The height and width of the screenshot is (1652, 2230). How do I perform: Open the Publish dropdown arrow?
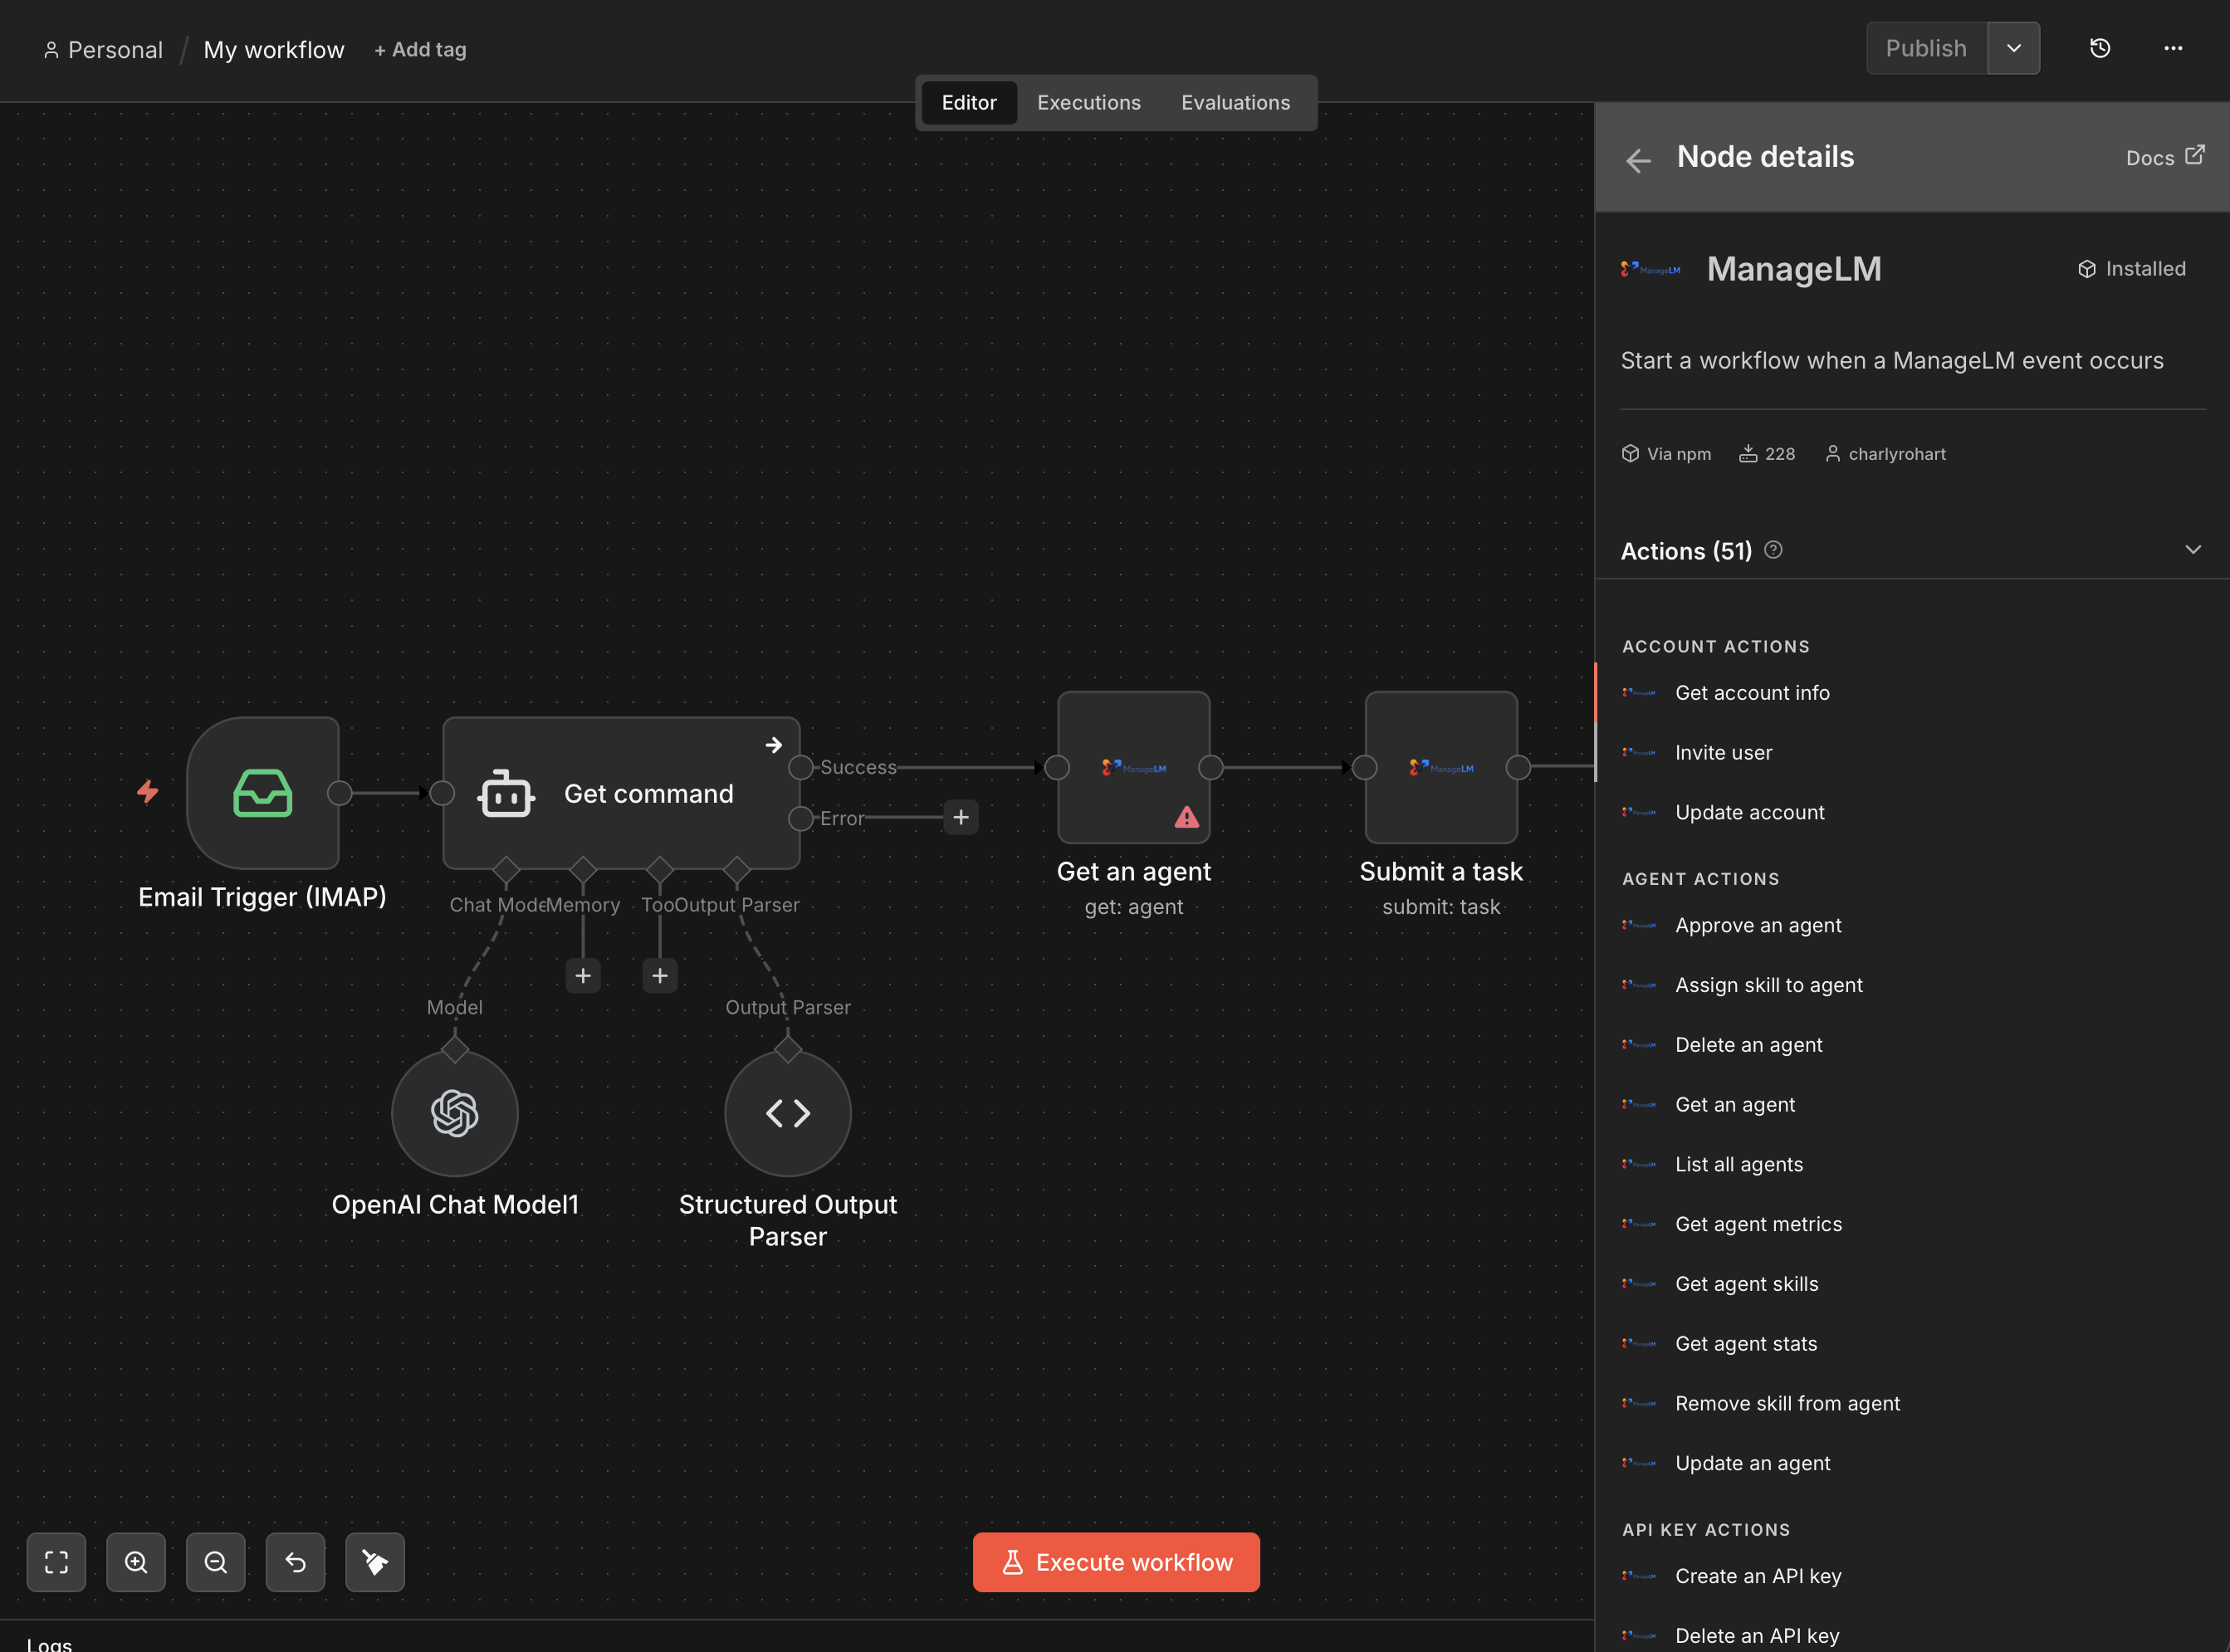pos(2014,48)
